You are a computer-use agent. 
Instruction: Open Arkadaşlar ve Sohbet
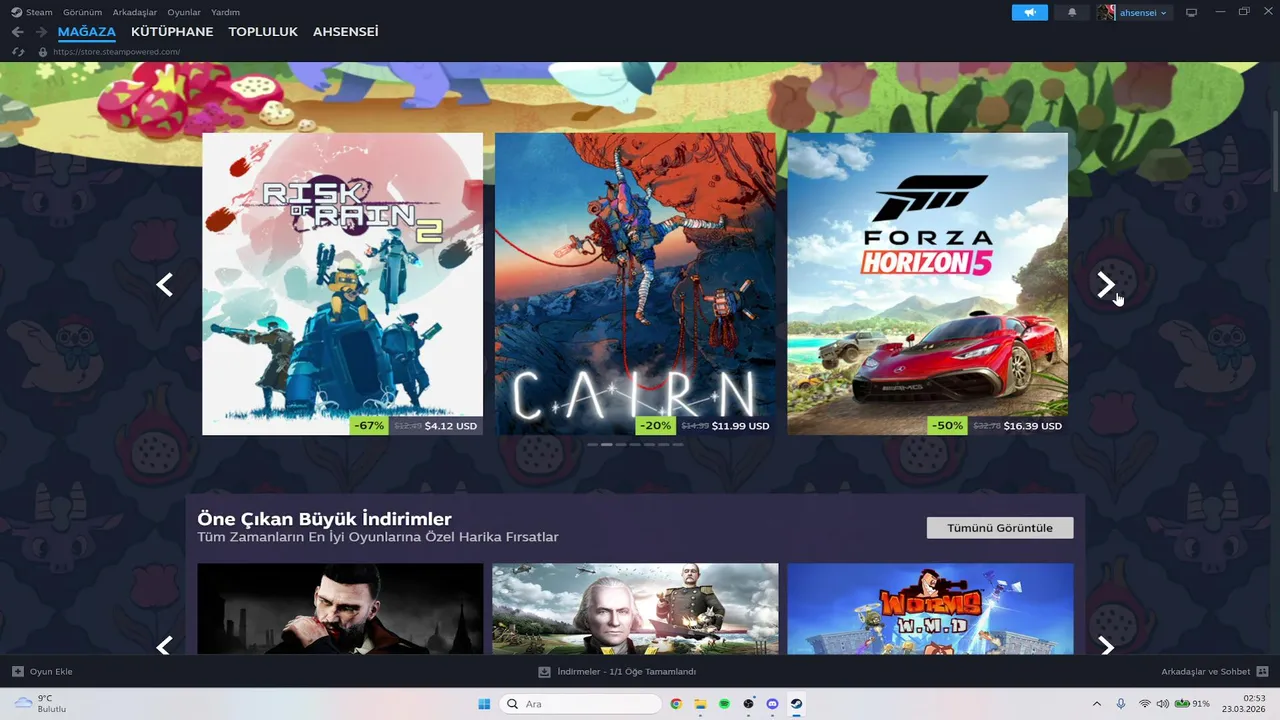(1206, 671)
